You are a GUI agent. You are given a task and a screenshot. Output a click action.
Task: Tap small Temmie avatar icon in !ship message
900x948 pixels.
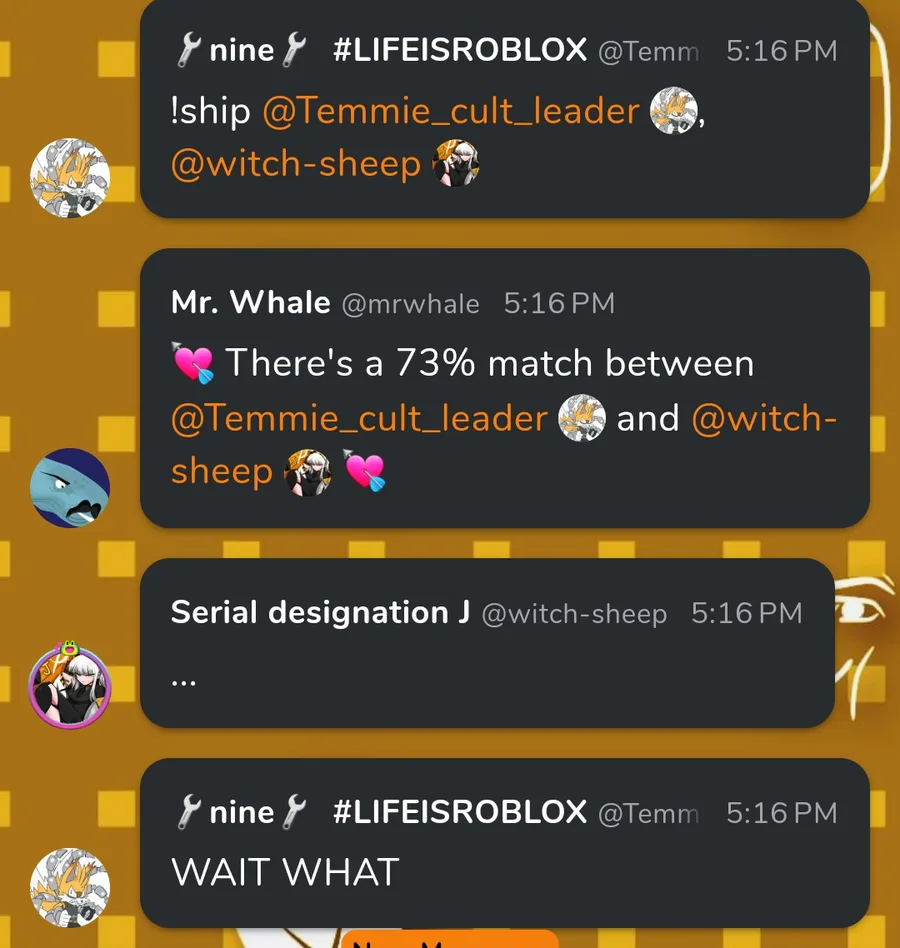tap(673, 111)
